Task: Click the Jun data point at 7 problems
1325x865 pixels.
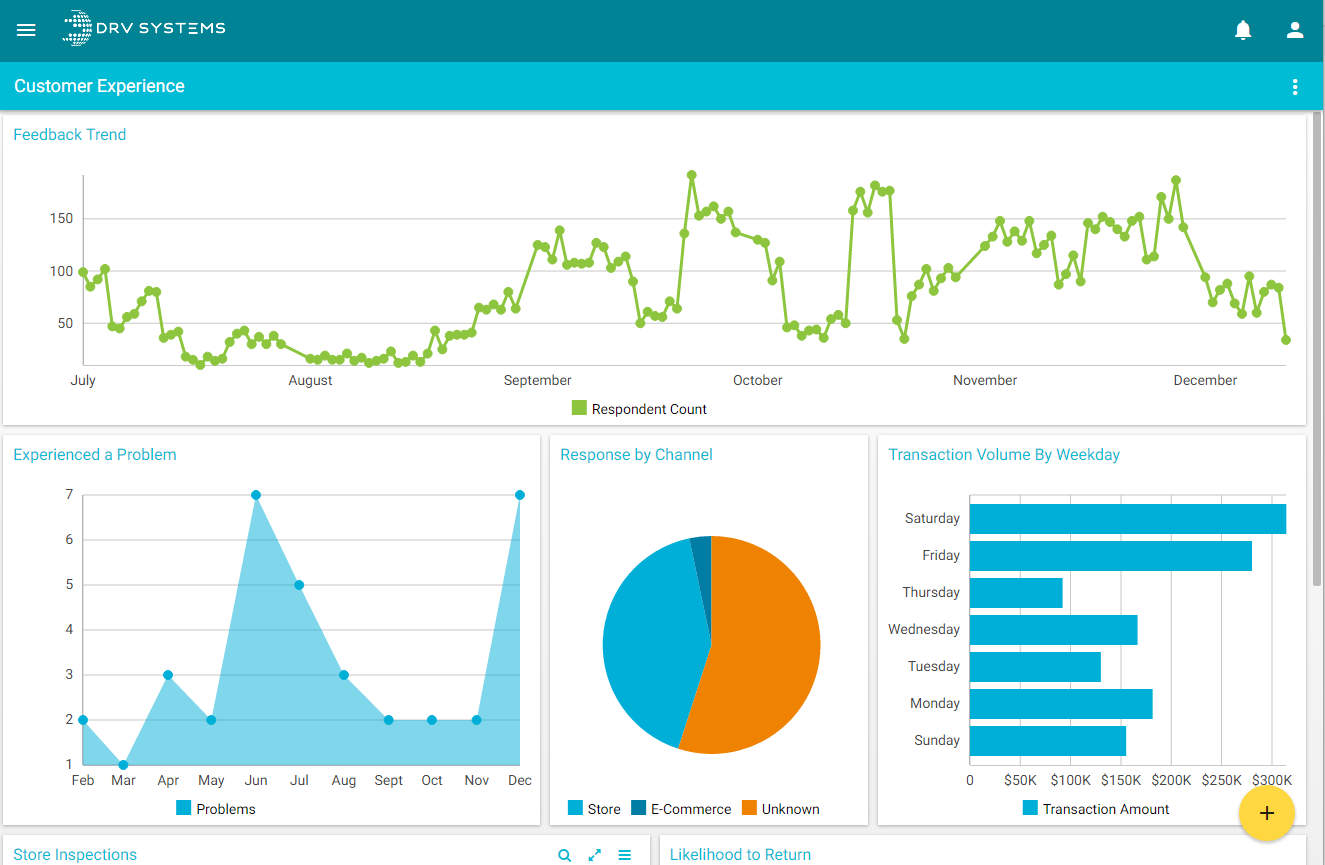Action: tap(256, 495)
